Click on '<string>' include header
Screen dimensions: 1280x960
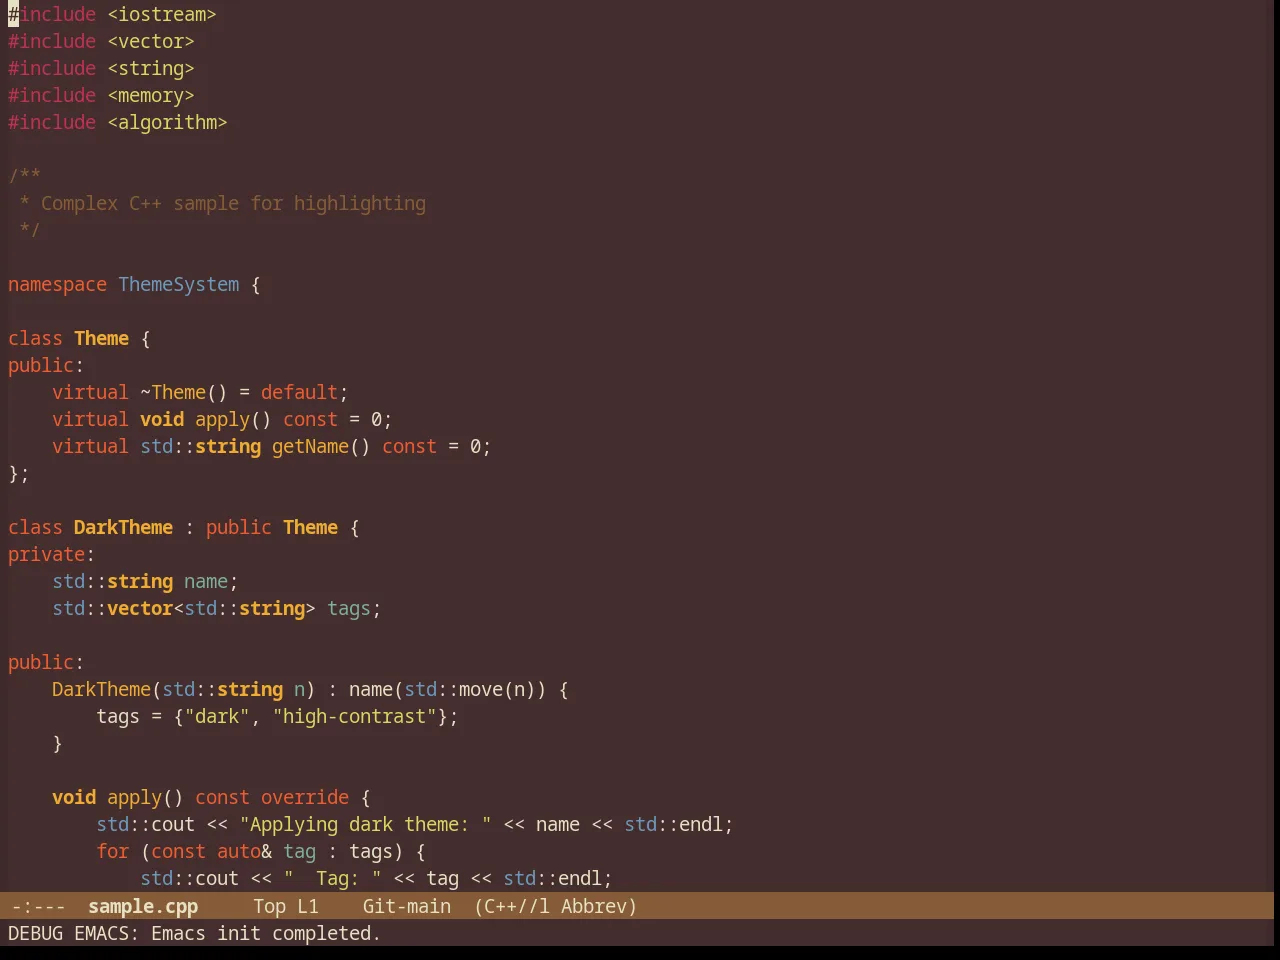[151, 68]
